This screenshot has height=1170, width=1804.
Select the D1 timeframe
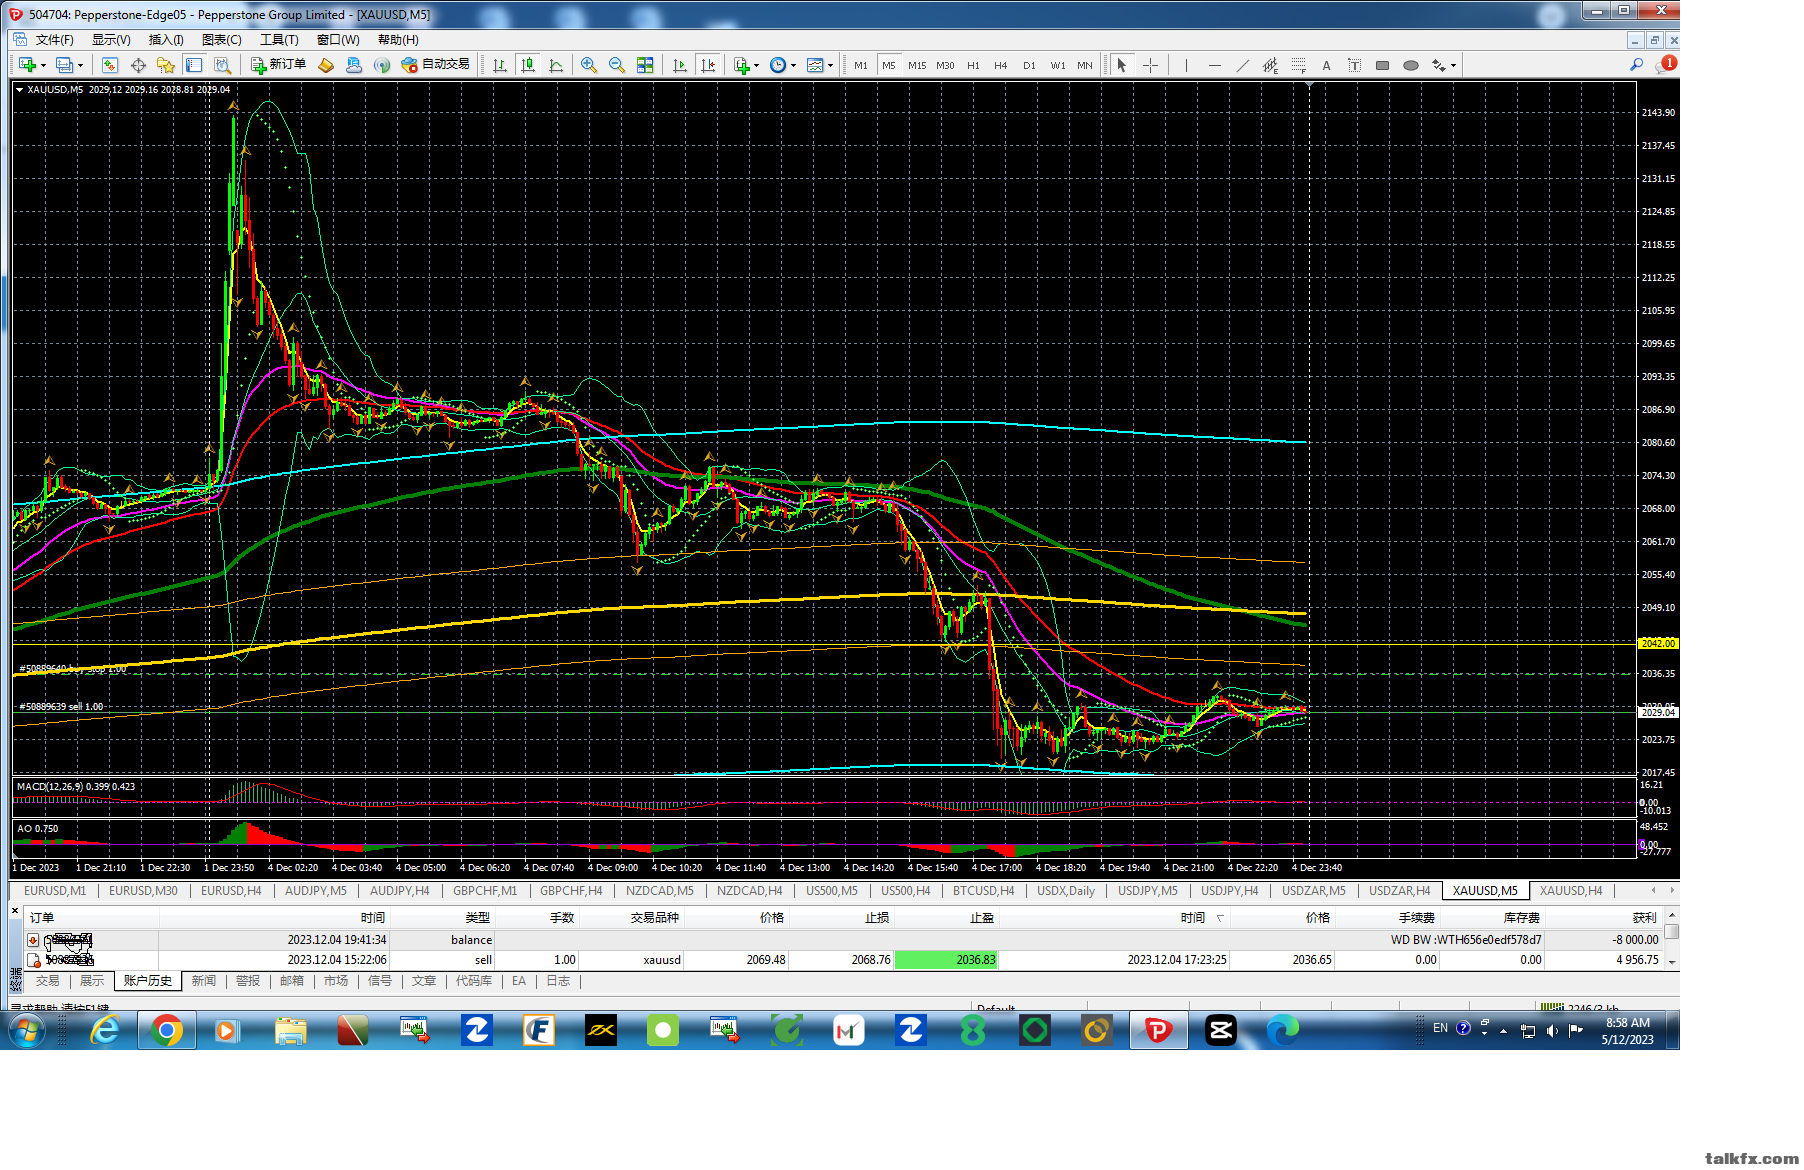[1029, 65]
